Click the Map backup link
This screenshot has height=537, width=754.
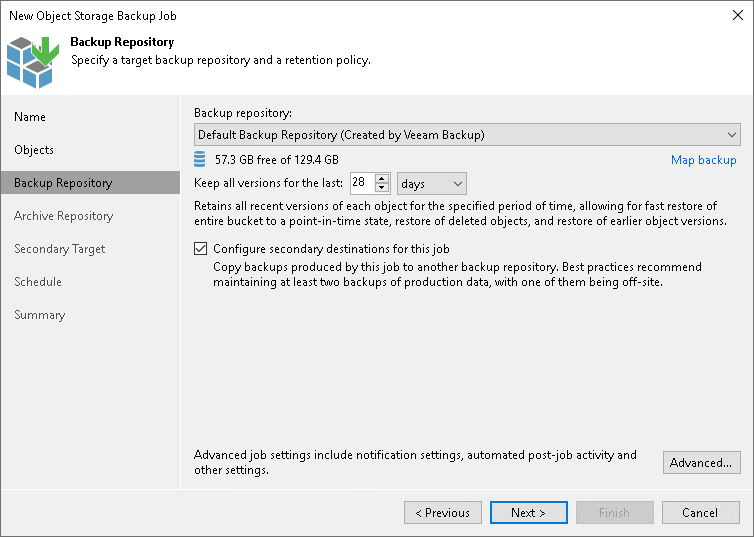tap(704, 160)
